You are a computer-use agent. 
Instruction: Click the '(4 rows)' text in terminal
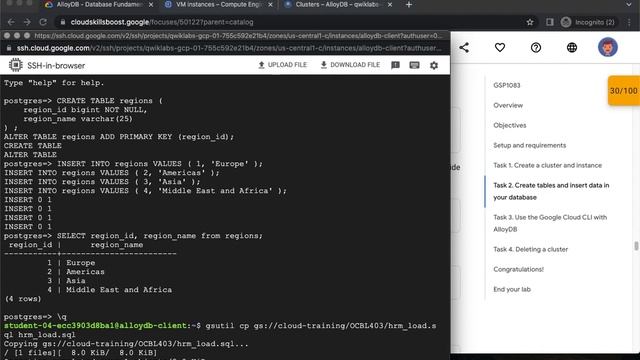click(23, 299)
